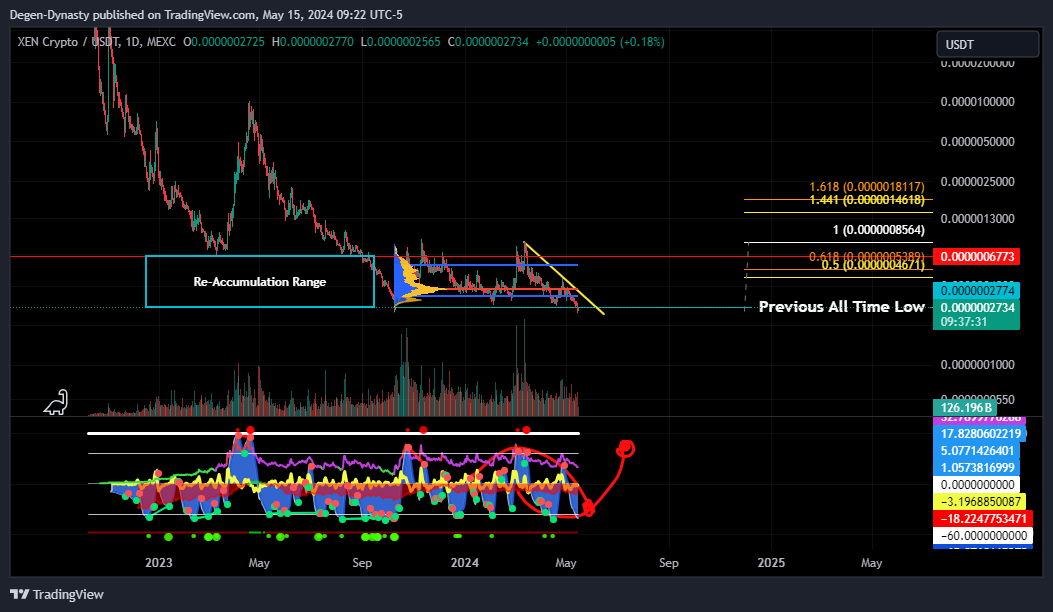The height and width of the screenshot is (612, 1053).
Task: Click the open value O0.0000002725
Action: click(225, 42)
